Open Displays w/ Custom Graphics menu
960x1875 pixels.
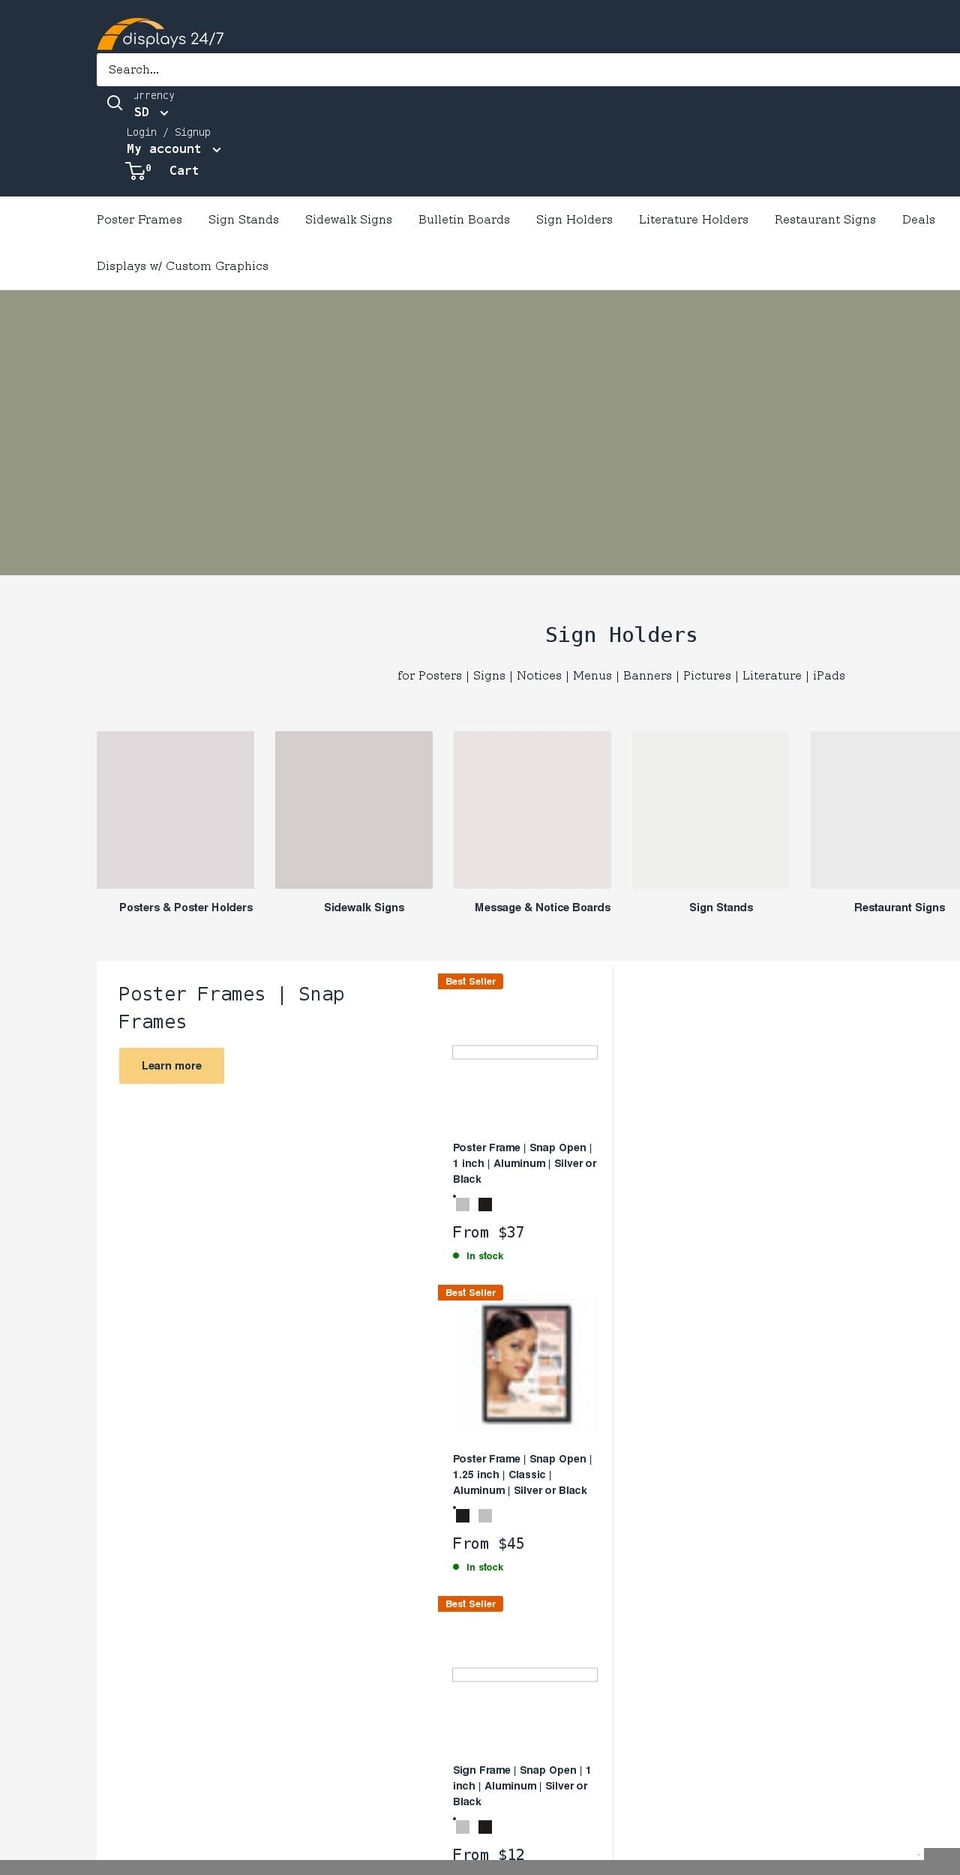tap(182, 266)
